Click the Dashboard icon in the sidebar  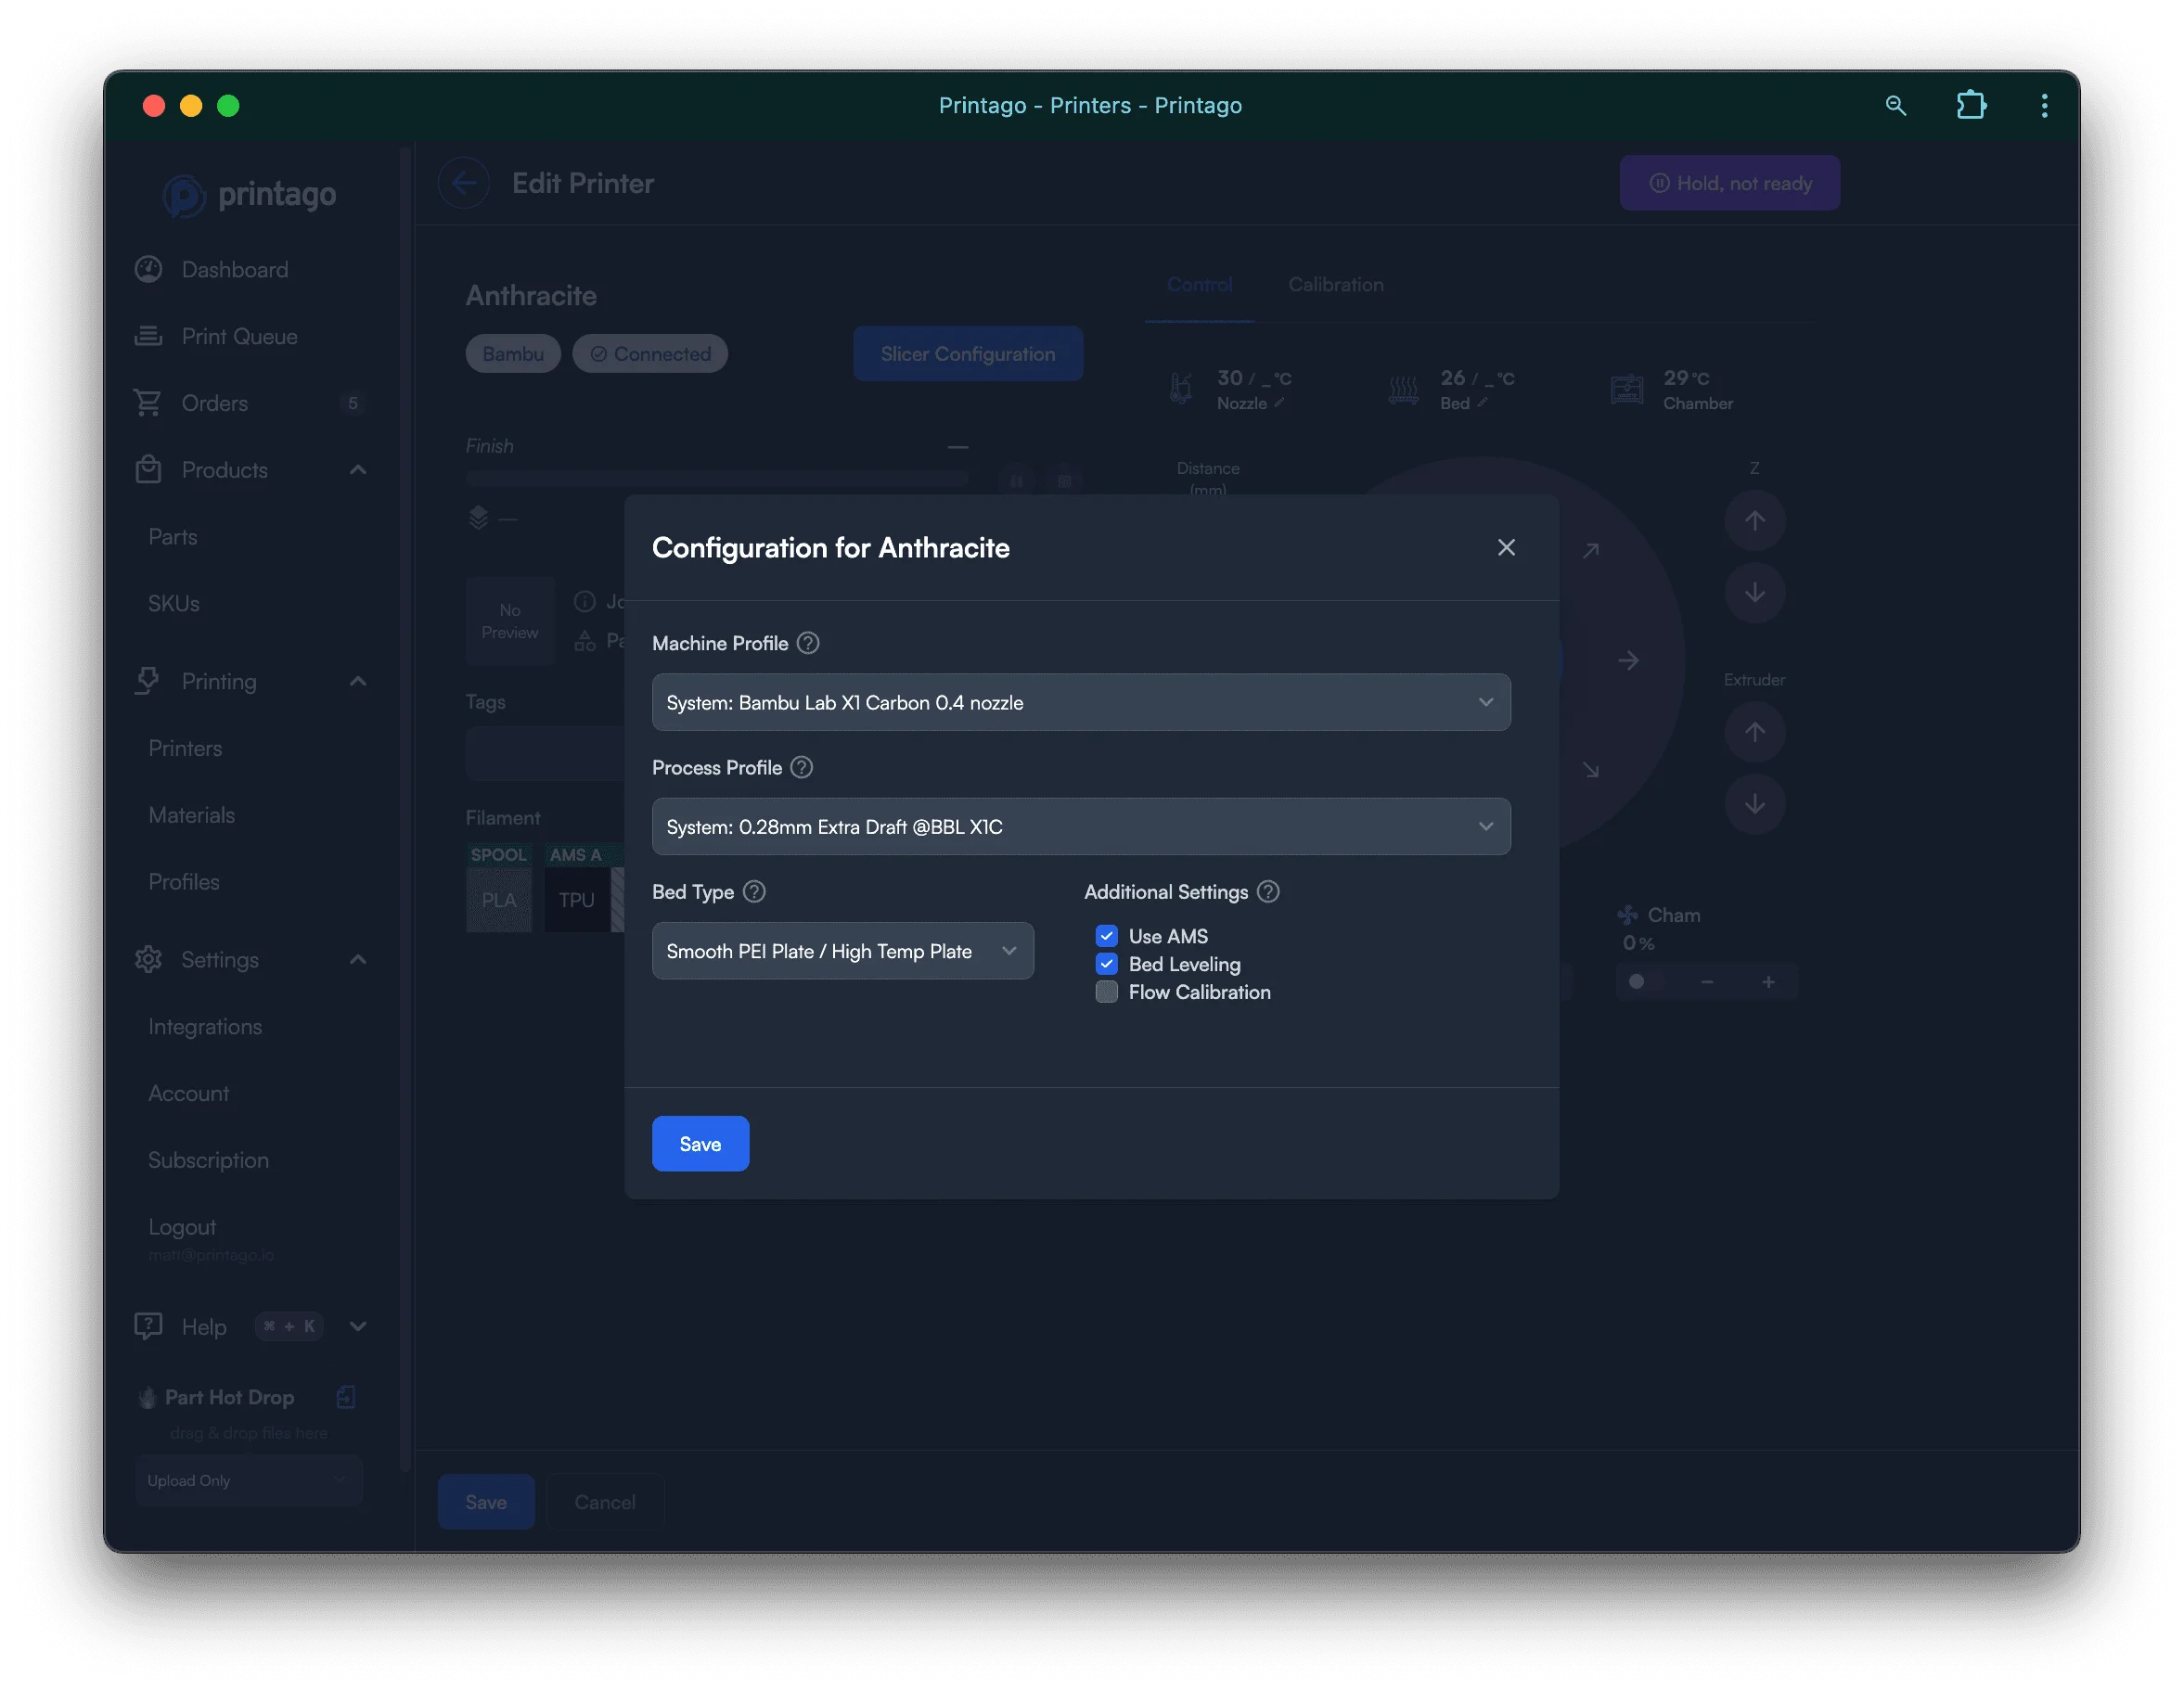coord(148,269)
